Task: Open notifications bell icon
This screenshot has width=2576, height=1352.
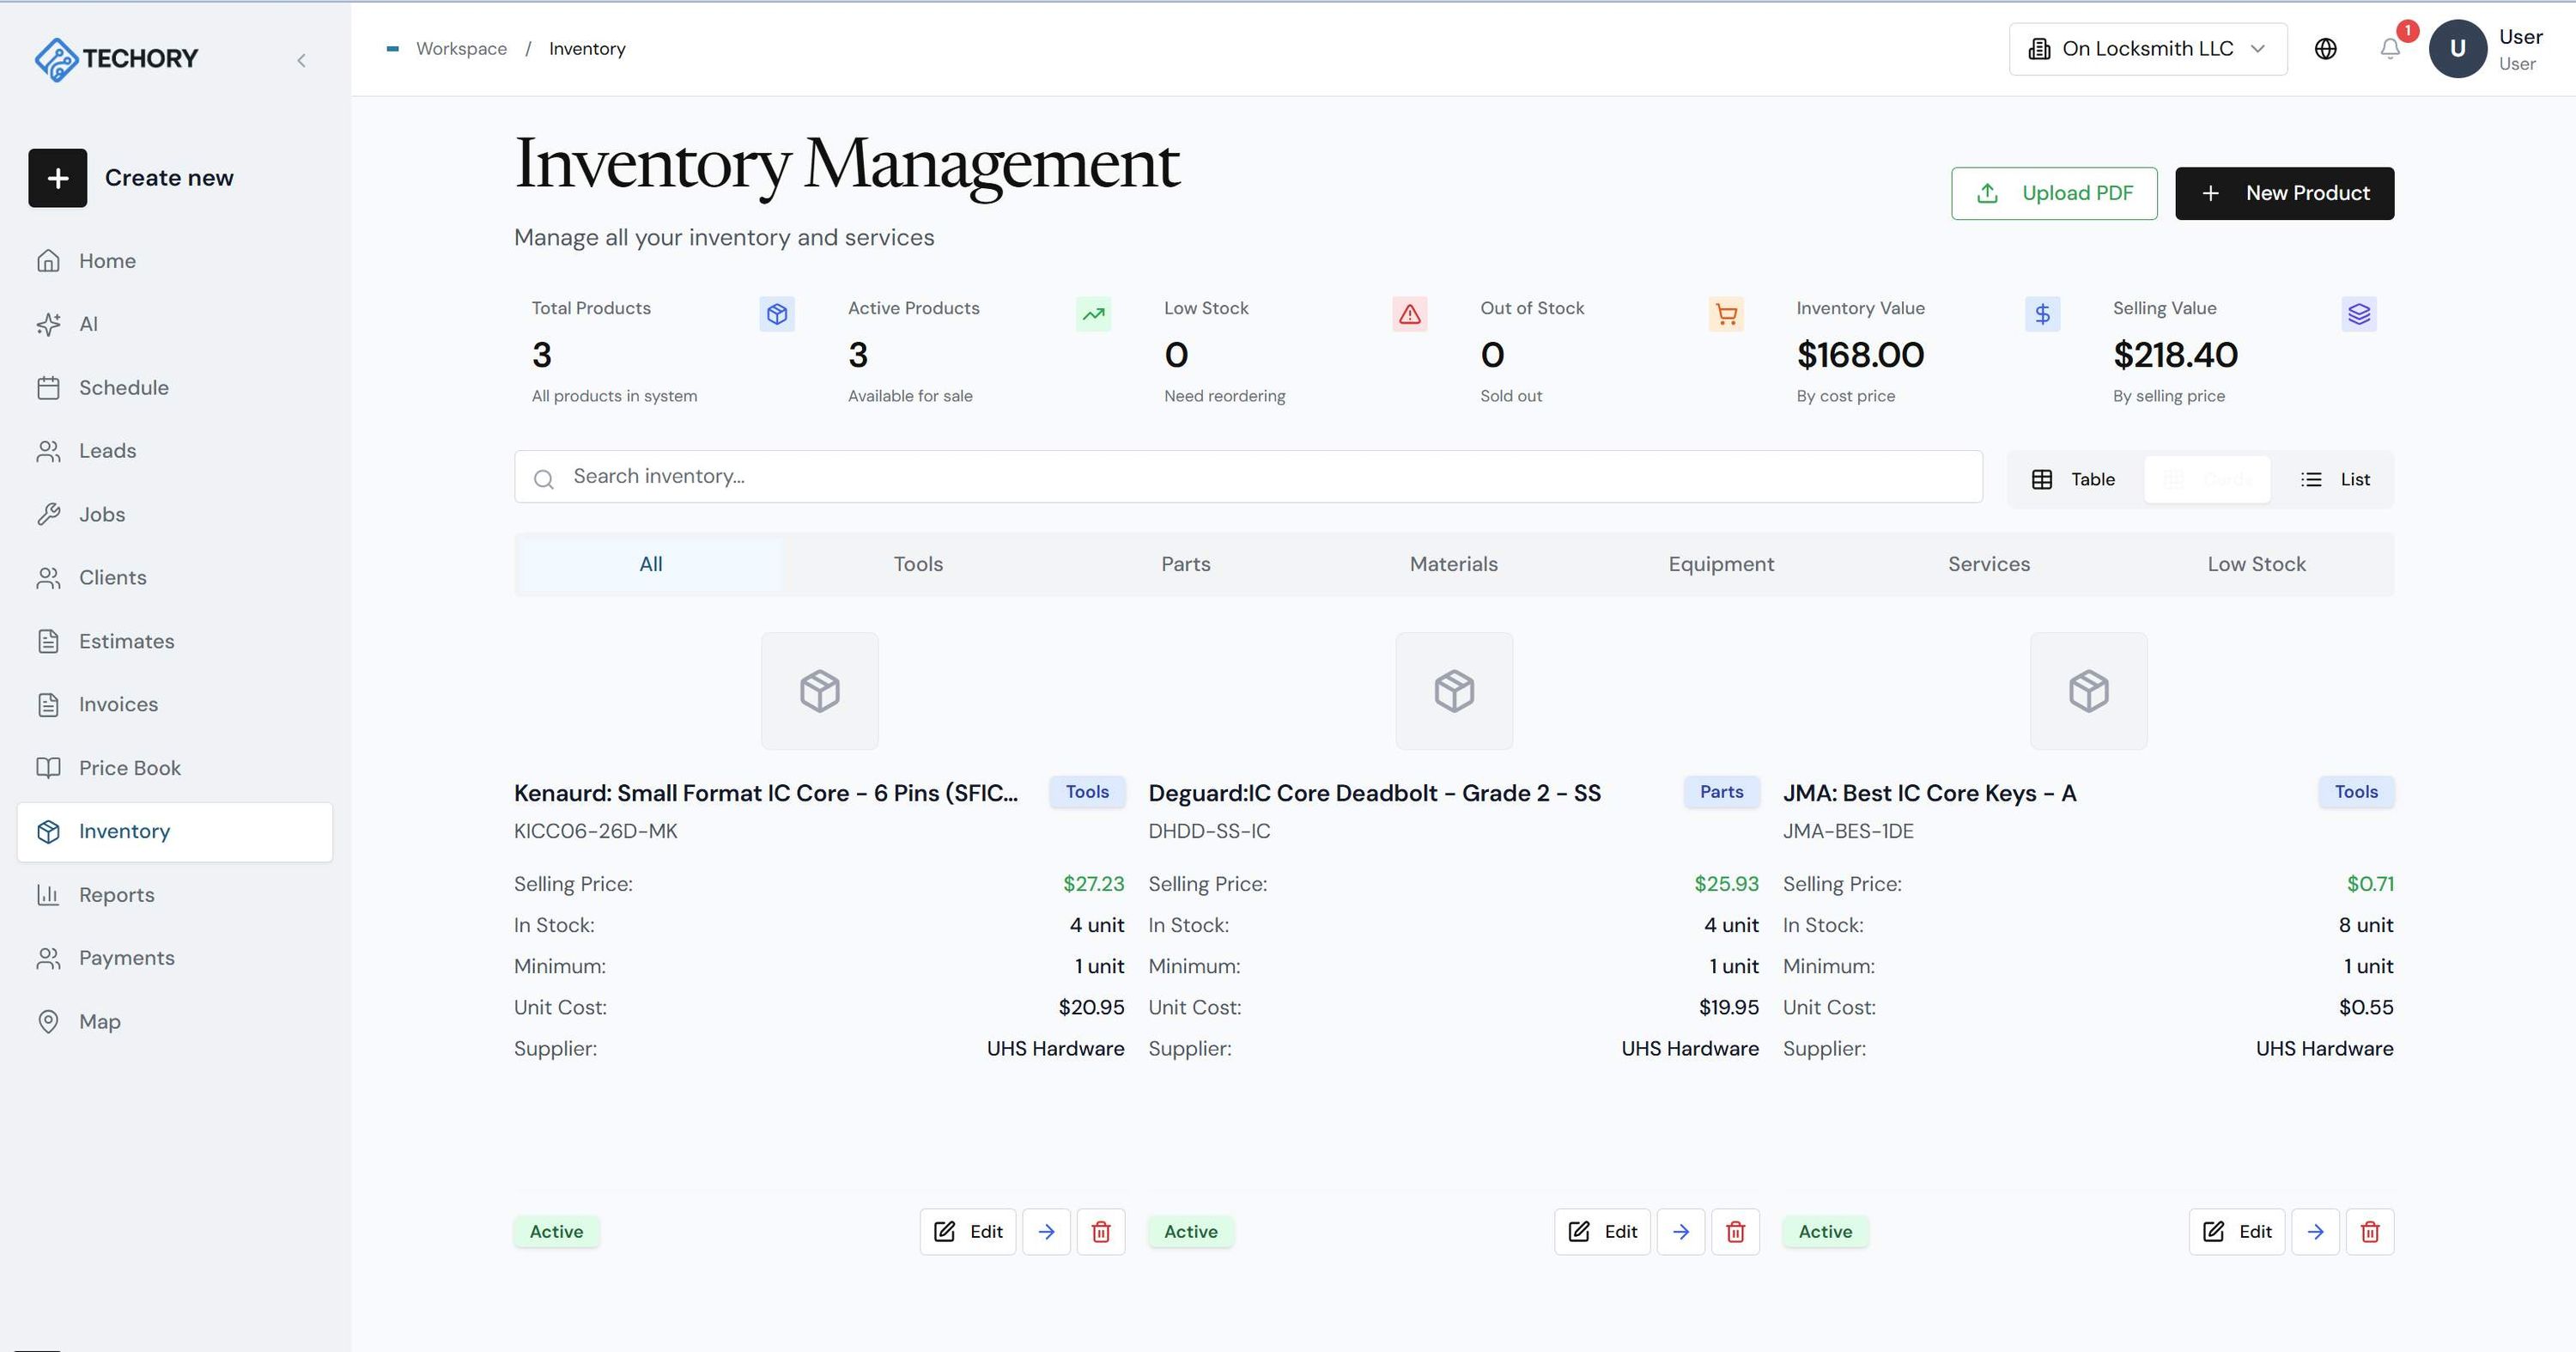Action: pyautogui.click(x=2389, y=49)
